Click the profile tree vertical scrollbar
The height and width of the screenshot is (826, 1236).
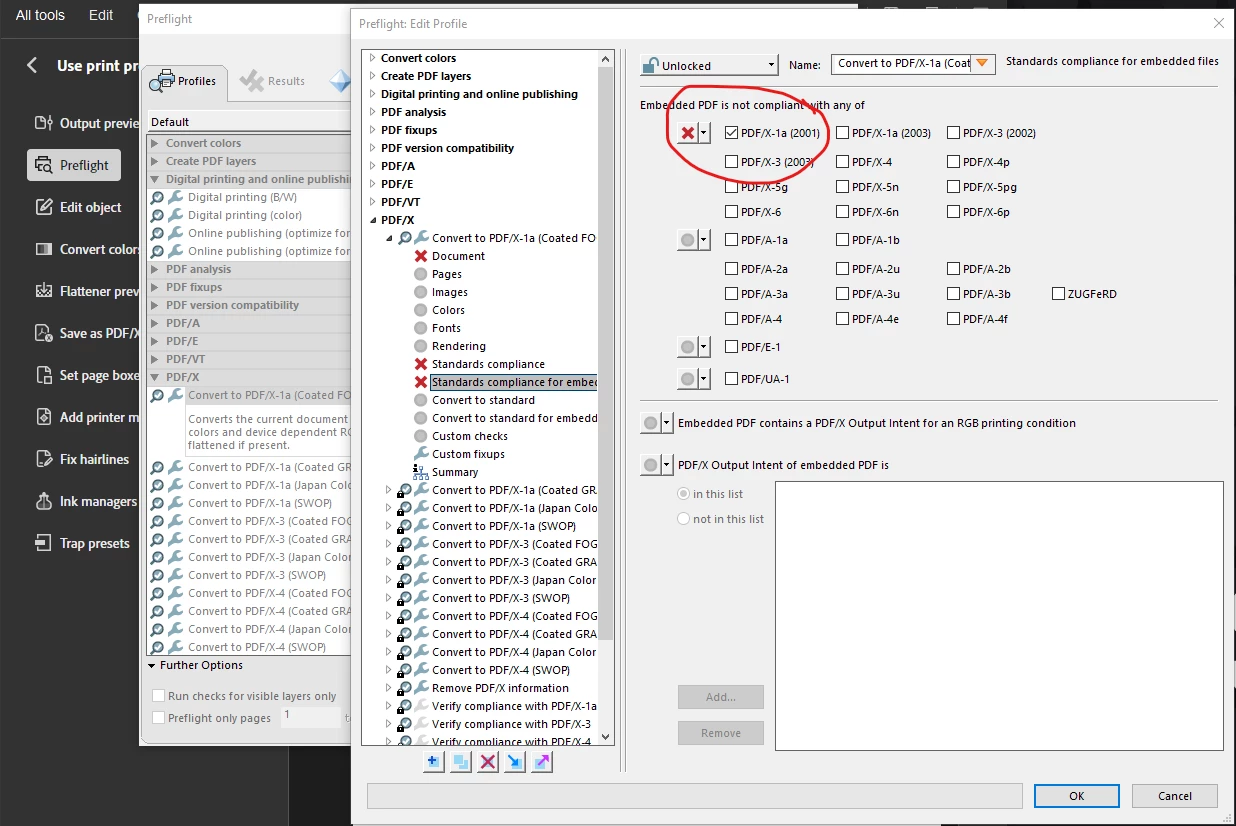pos(606,395)
